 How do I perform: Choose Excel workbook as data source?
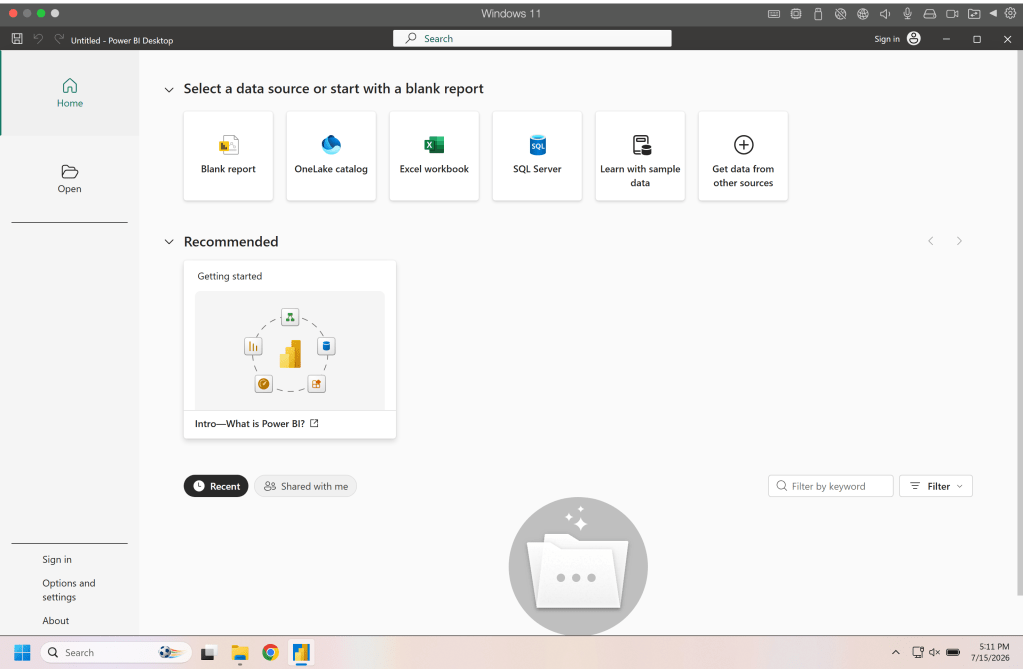click(434, 156)
